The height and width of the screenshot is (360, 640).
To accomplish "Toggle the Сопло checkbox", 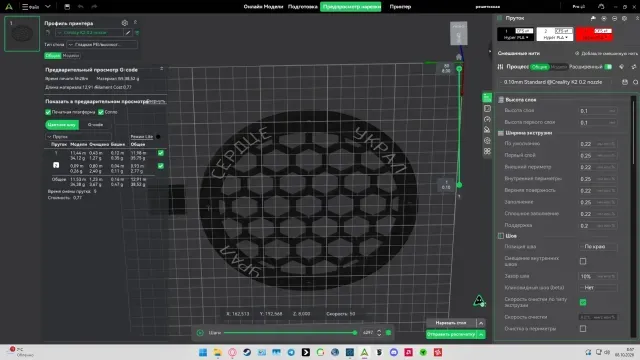I will [x=101, y=112].
